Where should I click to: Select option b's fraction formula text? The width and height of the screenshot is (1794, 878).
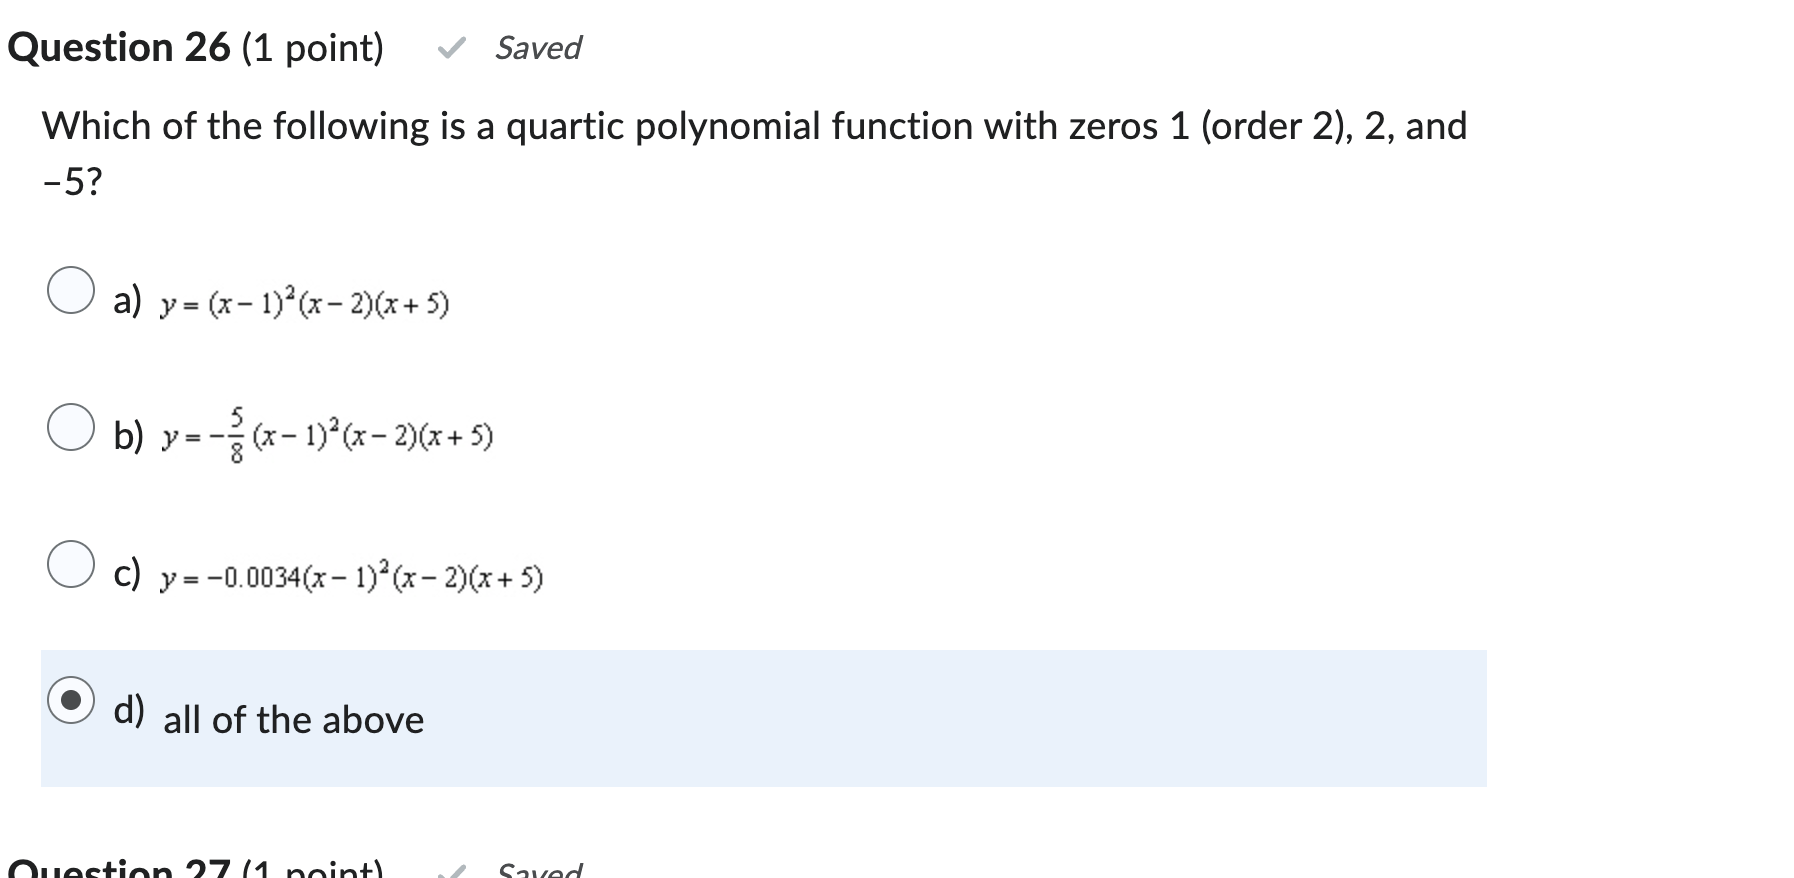(325, 434)
